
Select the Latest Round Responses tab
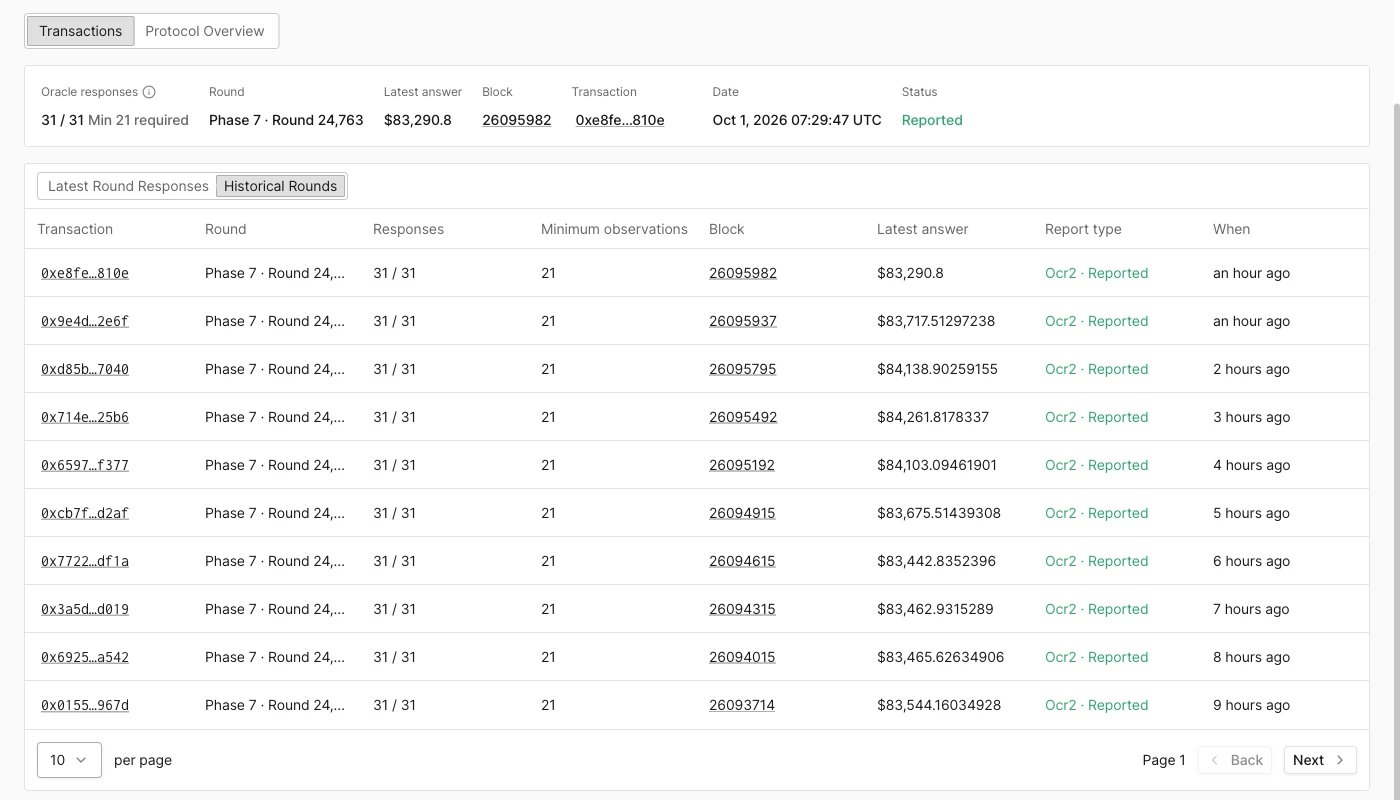[x=128, y=186]
